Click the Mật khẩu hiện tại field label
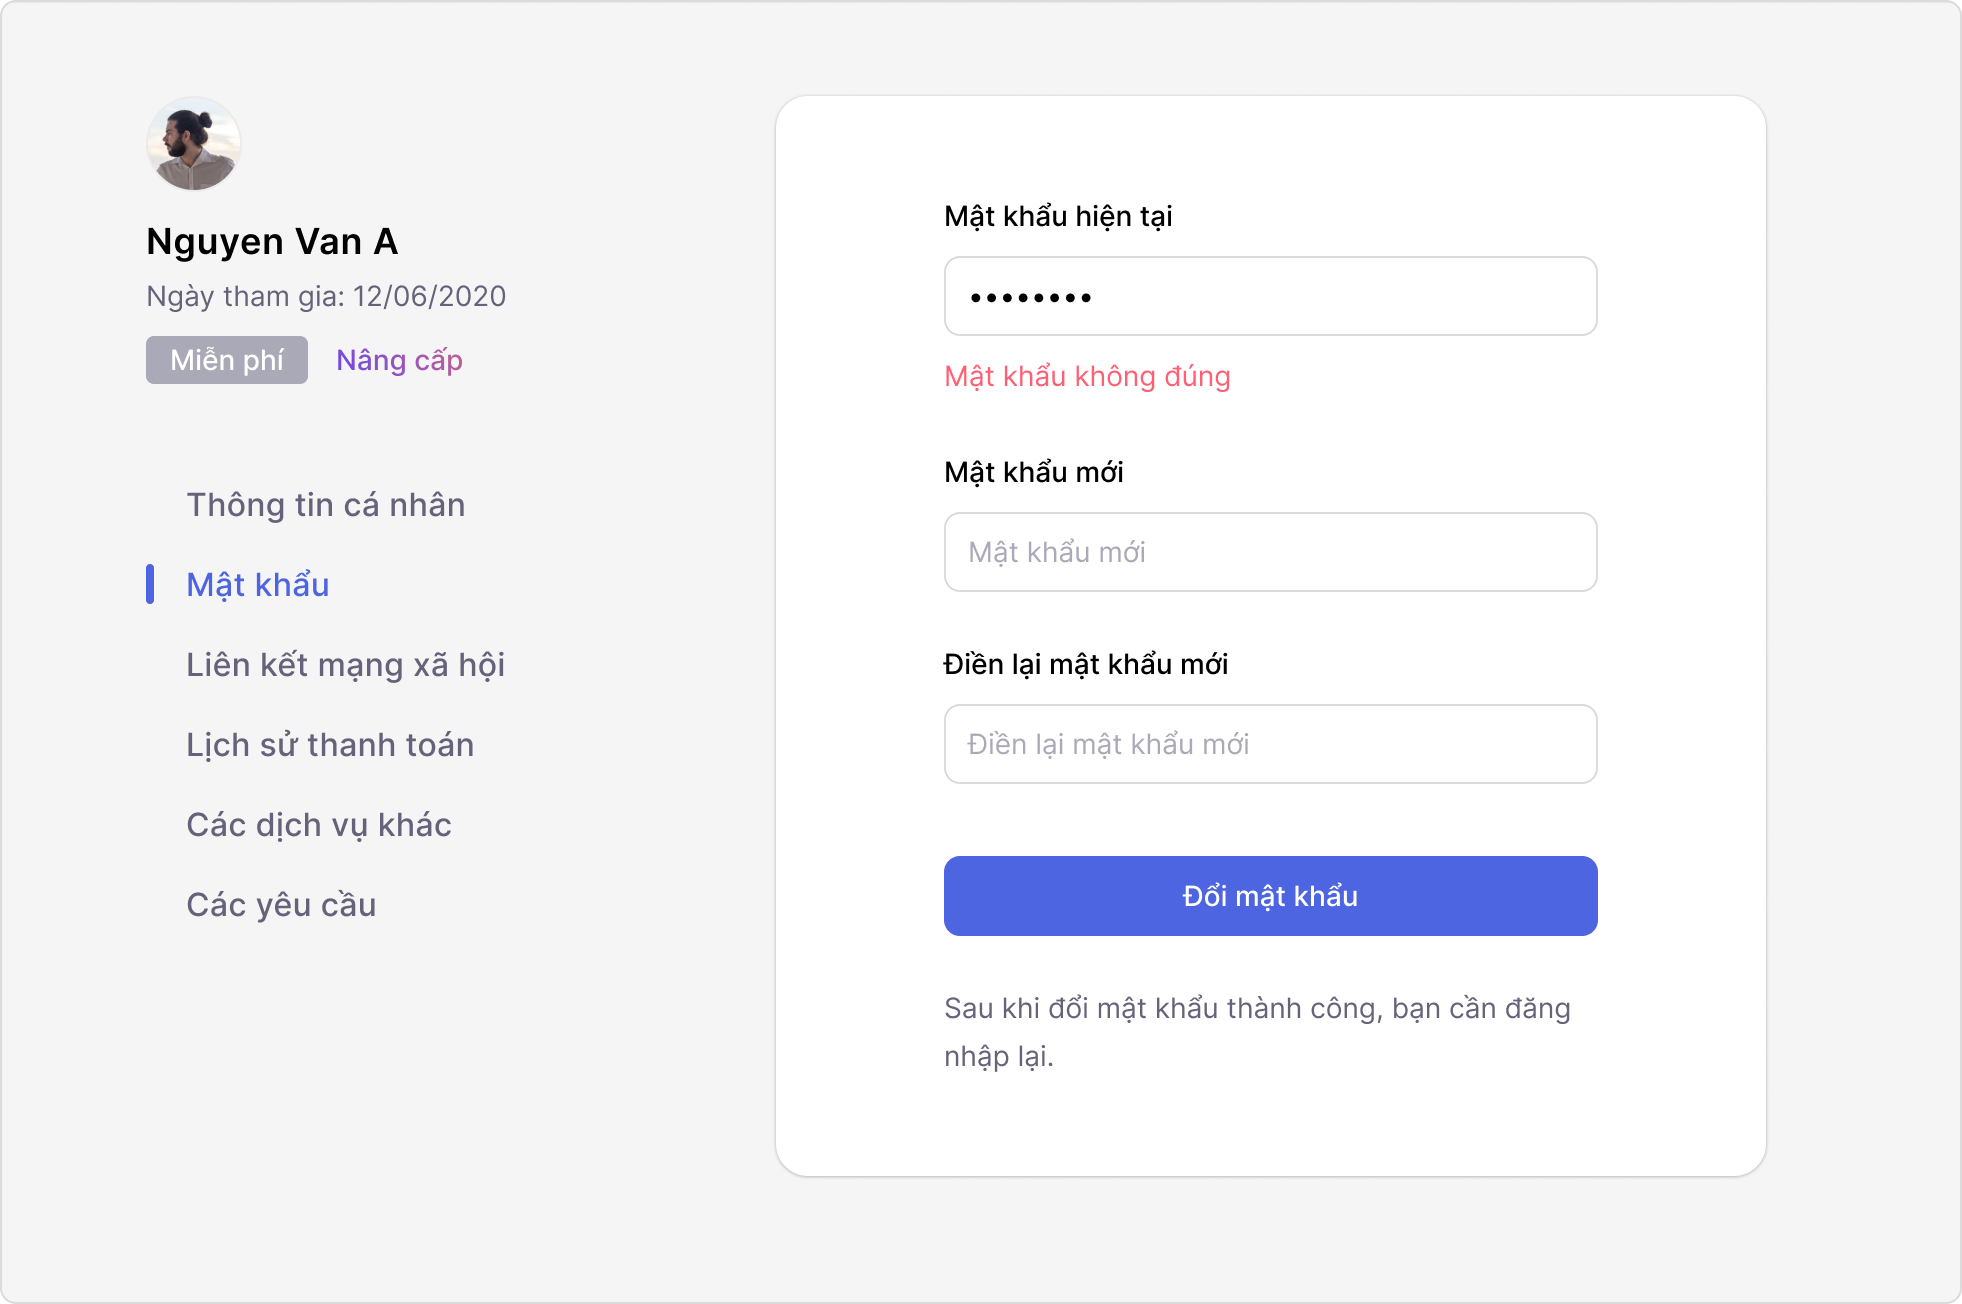The image size is (1962, 1304). coord(1058,216)
